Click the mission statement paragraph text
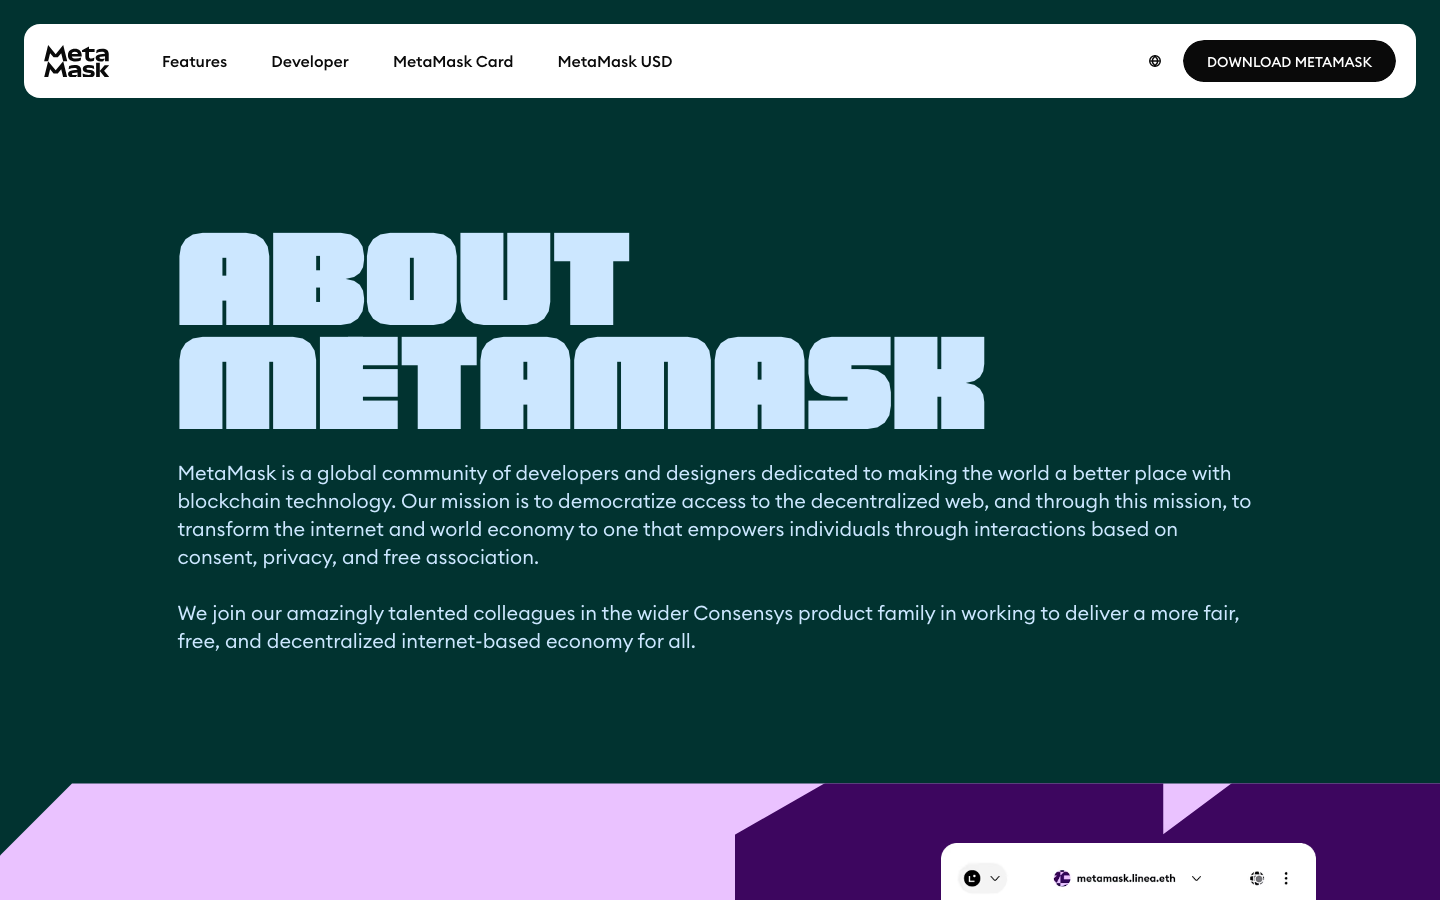Viewport: 1440px width, 900px height. [714, 515]
